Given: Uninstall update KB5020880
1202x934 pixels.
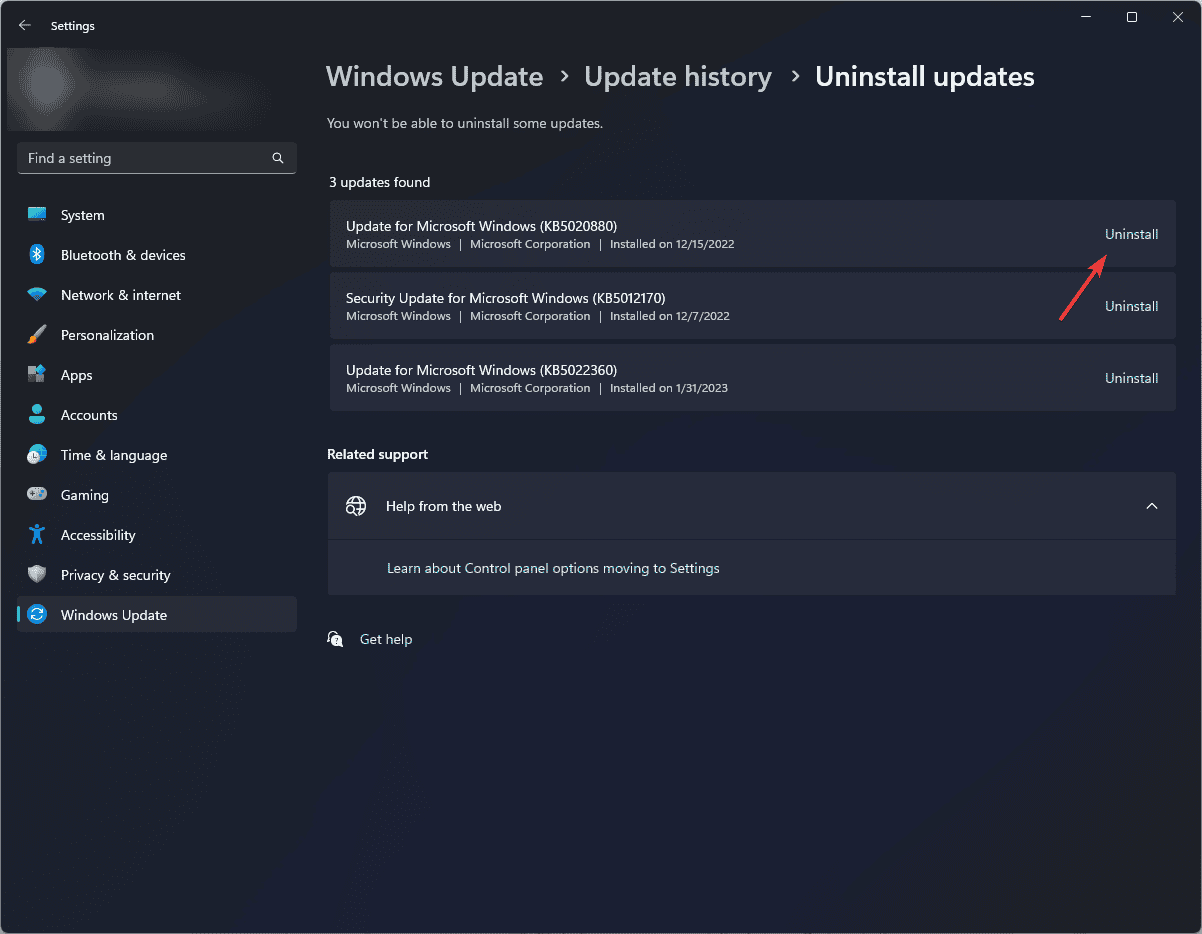Looking at the screenshot, I should pyautogui.click(x=1131, y=234).
